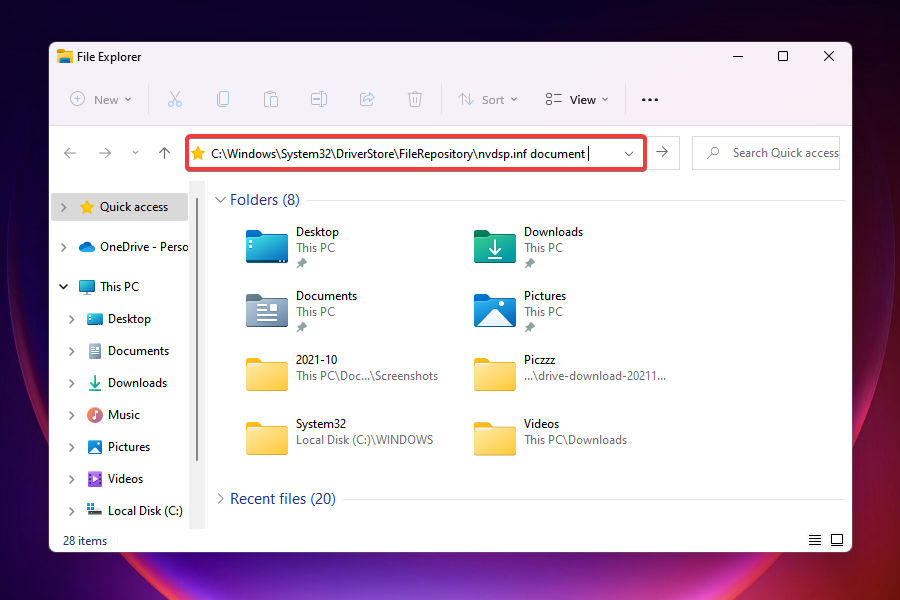This screenshot has height=600, width=900.
Task: Click the Share icon in the toolbar
Action: click(x=367, y=99)
